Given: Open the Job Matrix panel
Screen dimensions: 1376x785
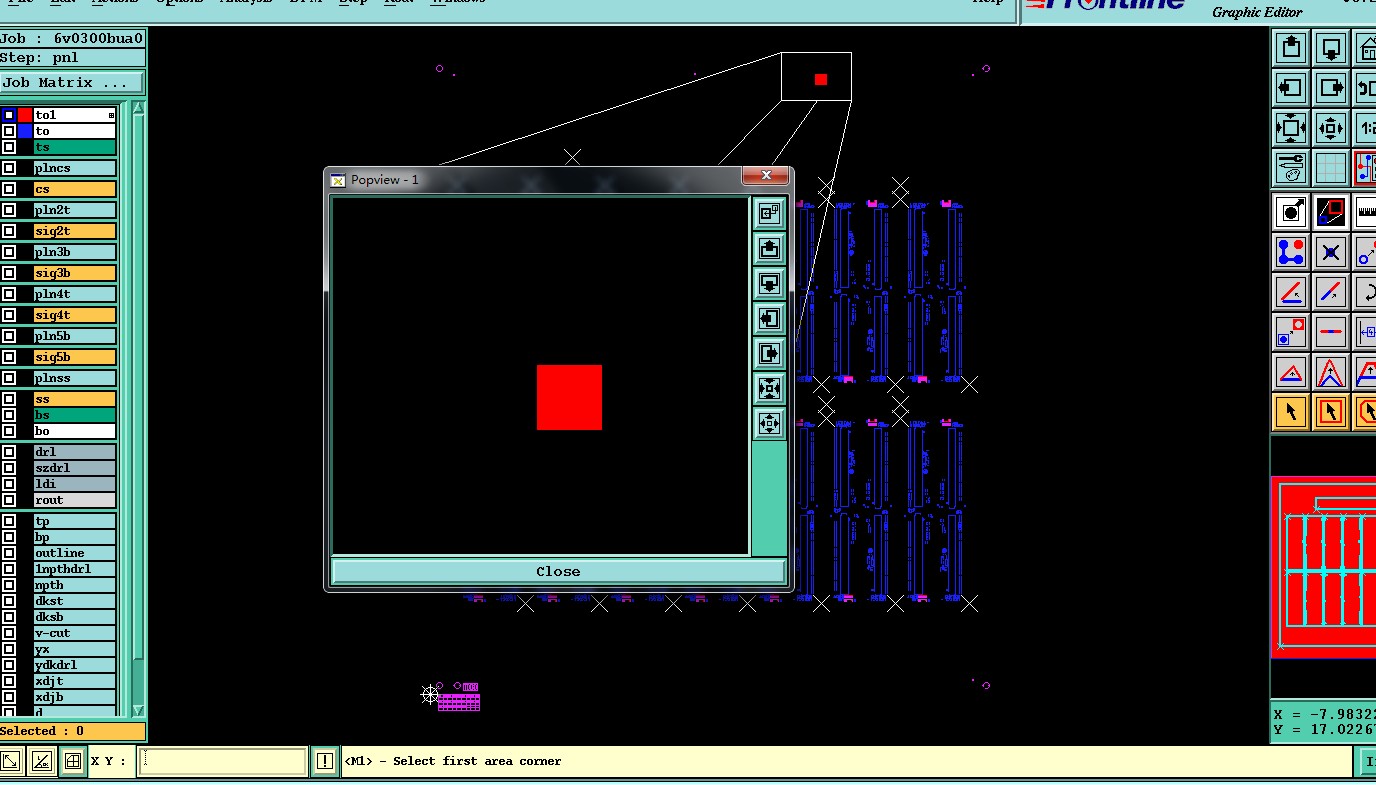Looking at the screenshot, I should [72, 83].
